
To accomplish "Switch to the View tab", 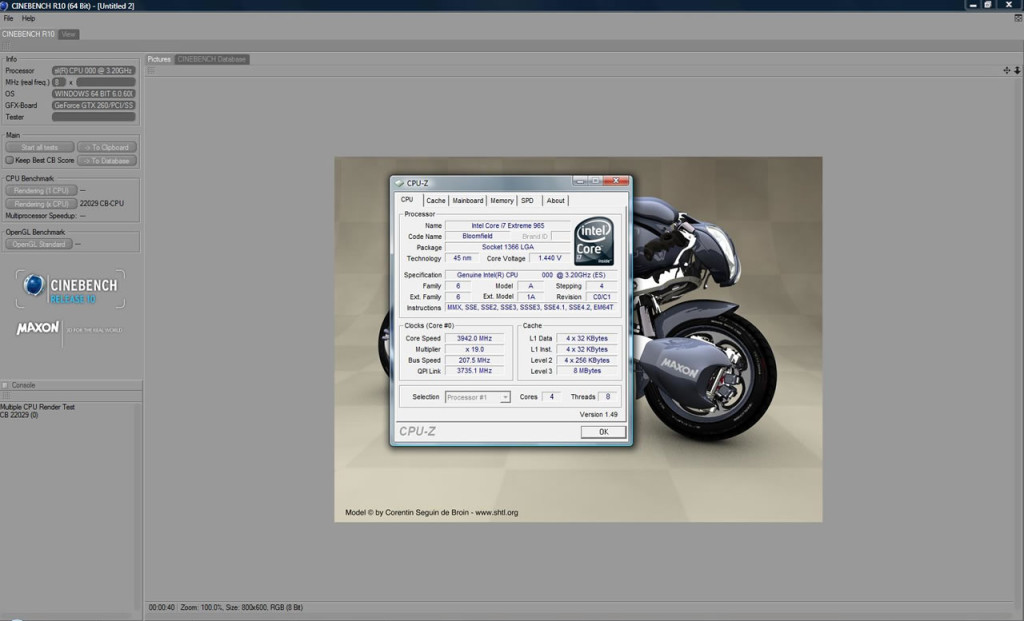I will [69, 34].
